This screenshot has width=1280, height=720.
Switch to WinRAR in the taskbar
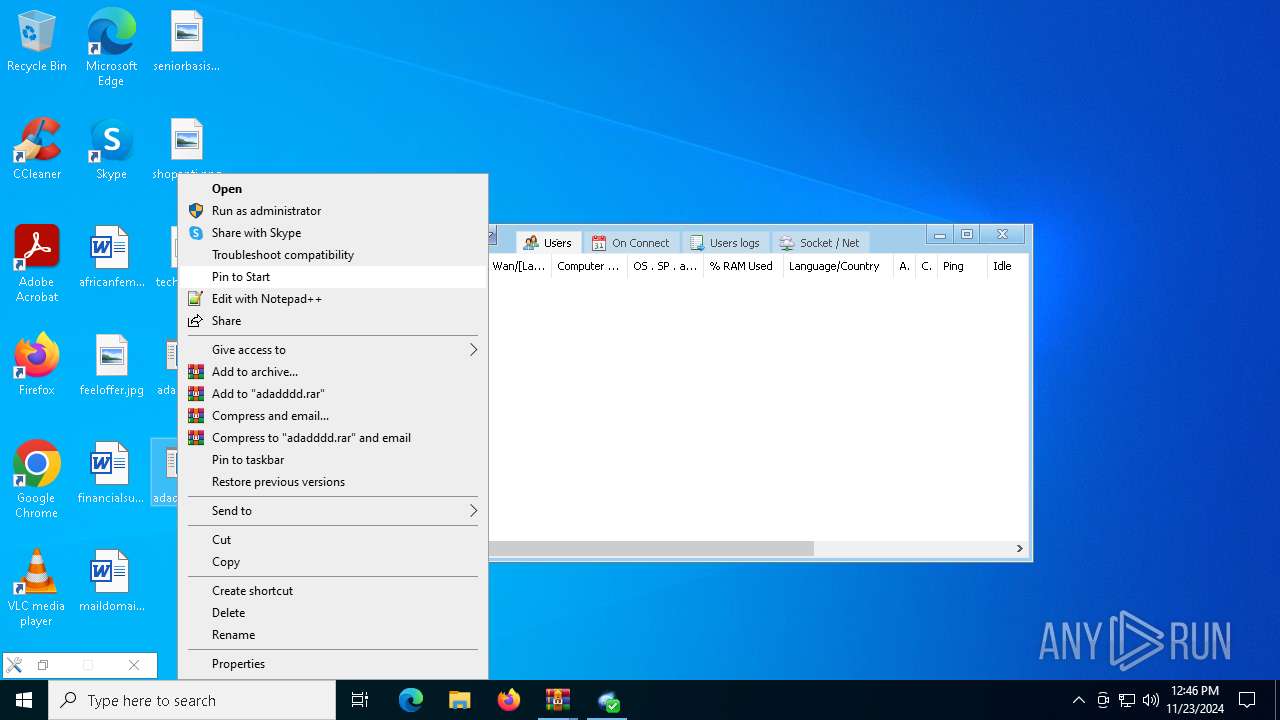(558, 700)
